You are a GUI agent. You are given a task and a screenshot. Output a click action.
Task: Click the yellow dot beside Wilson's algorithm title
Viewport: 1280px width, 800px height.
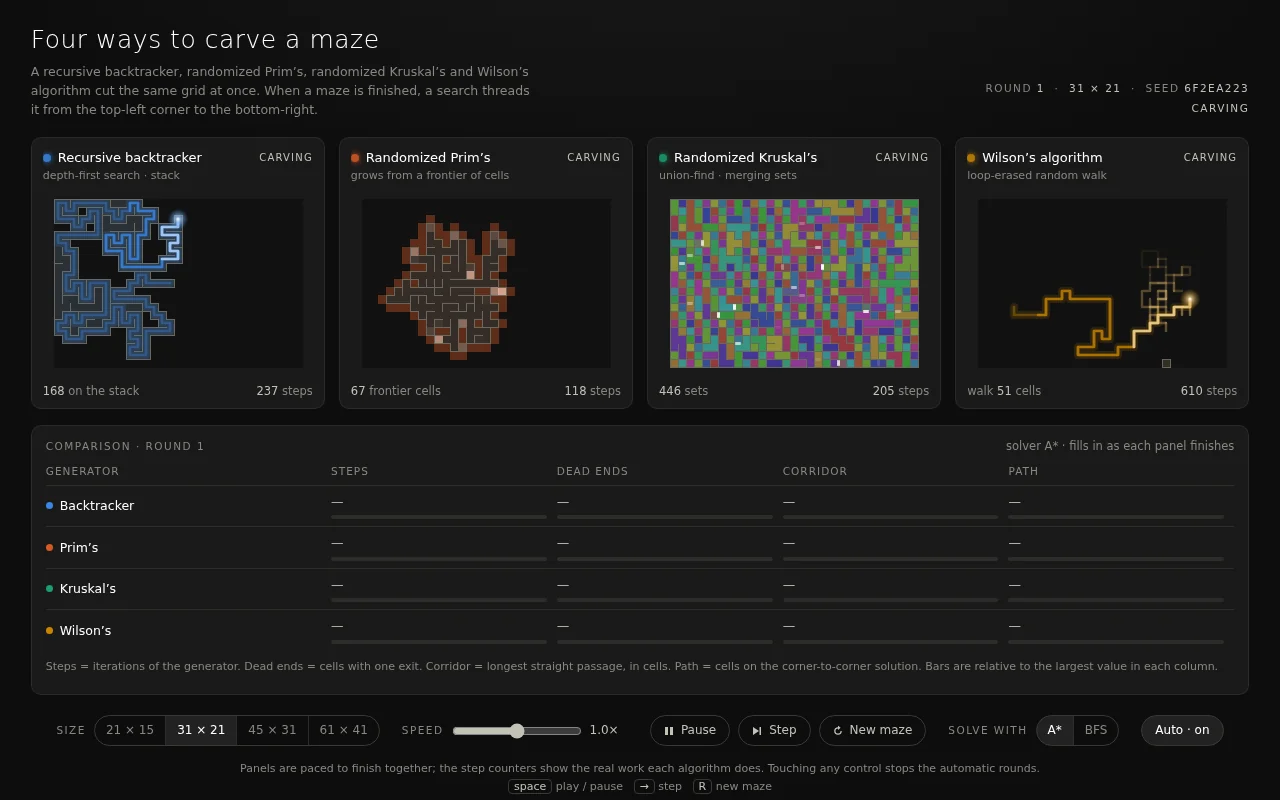(971, 158)
